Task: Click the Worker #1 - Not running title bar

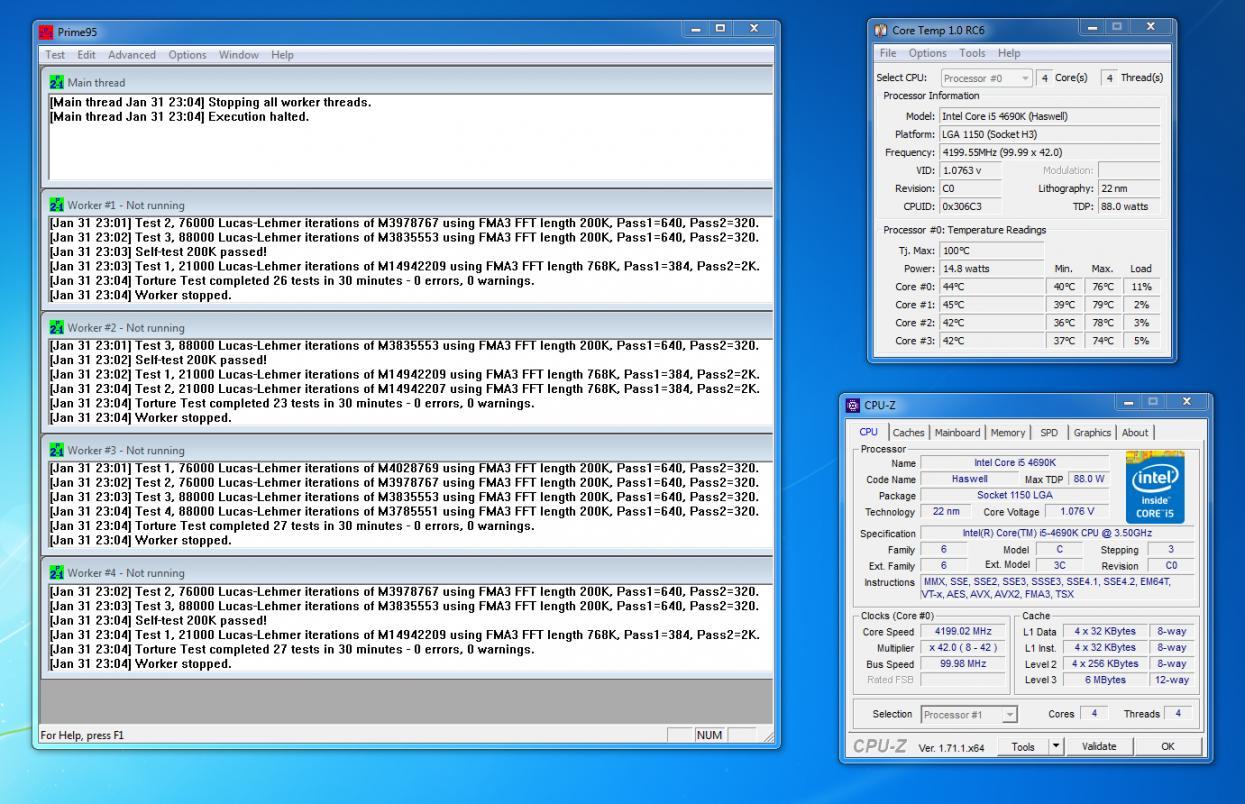Action: [x=407, y=204]
